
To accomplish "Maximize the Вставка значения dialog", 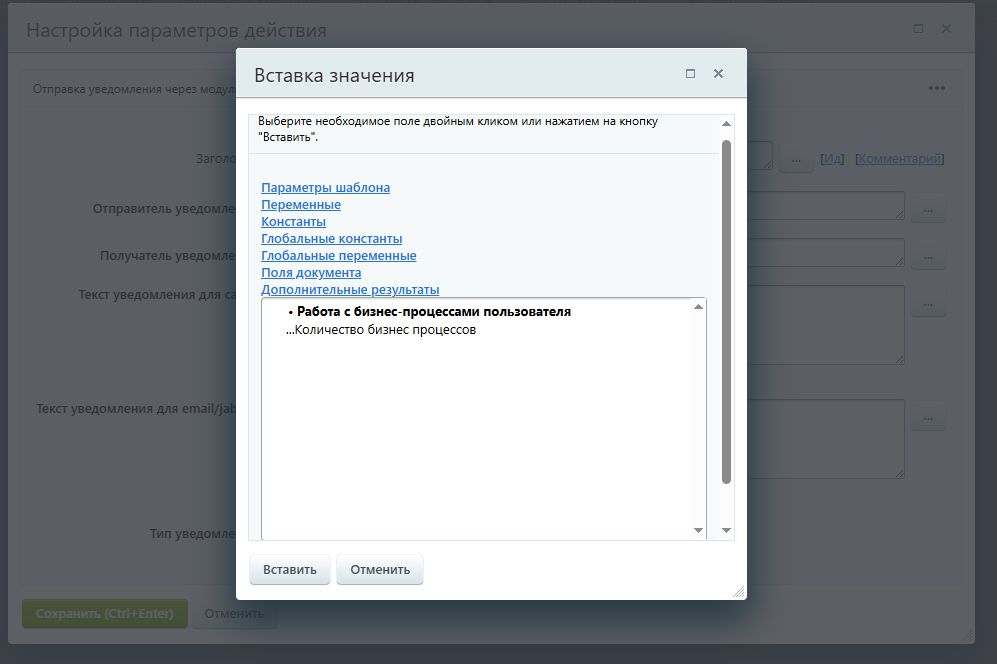I will [690, 74].
